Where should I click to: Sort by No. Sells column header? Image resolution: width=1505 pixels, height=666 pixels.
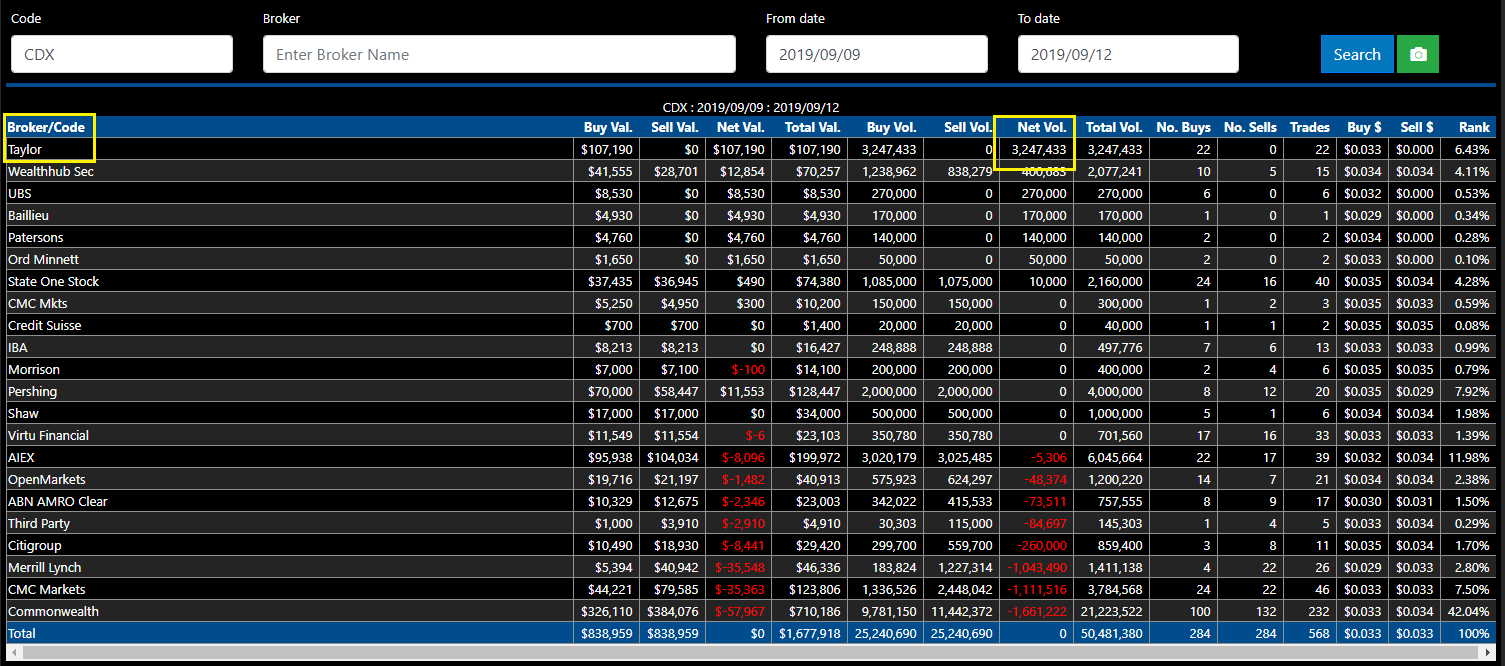[1251, 127]
